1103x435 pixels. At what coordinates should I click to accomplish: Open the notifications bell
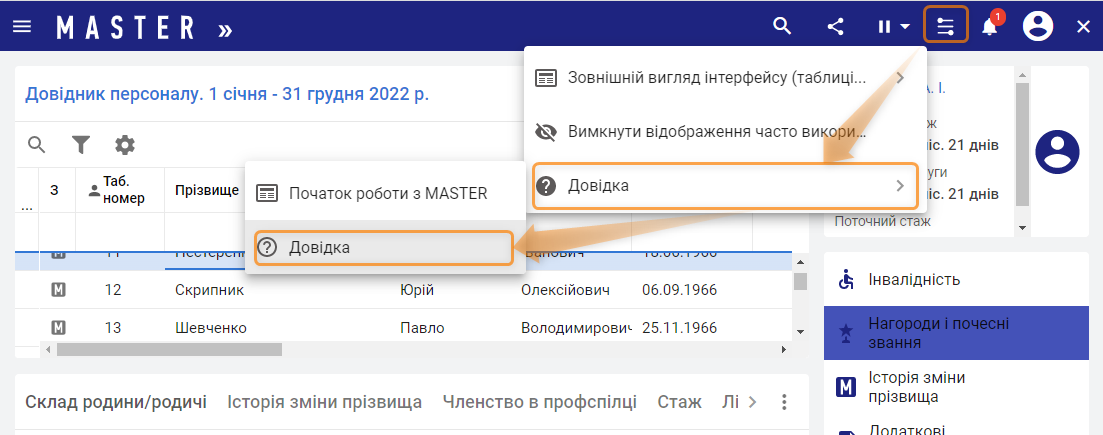click(989, 27)
